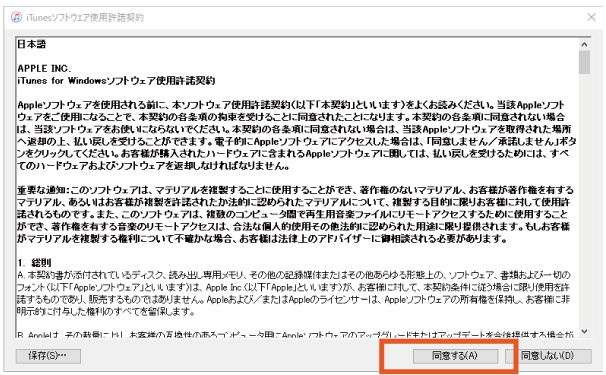Click the vertical scrollbar thumb
606x375 pixels.
pos(584,62)
